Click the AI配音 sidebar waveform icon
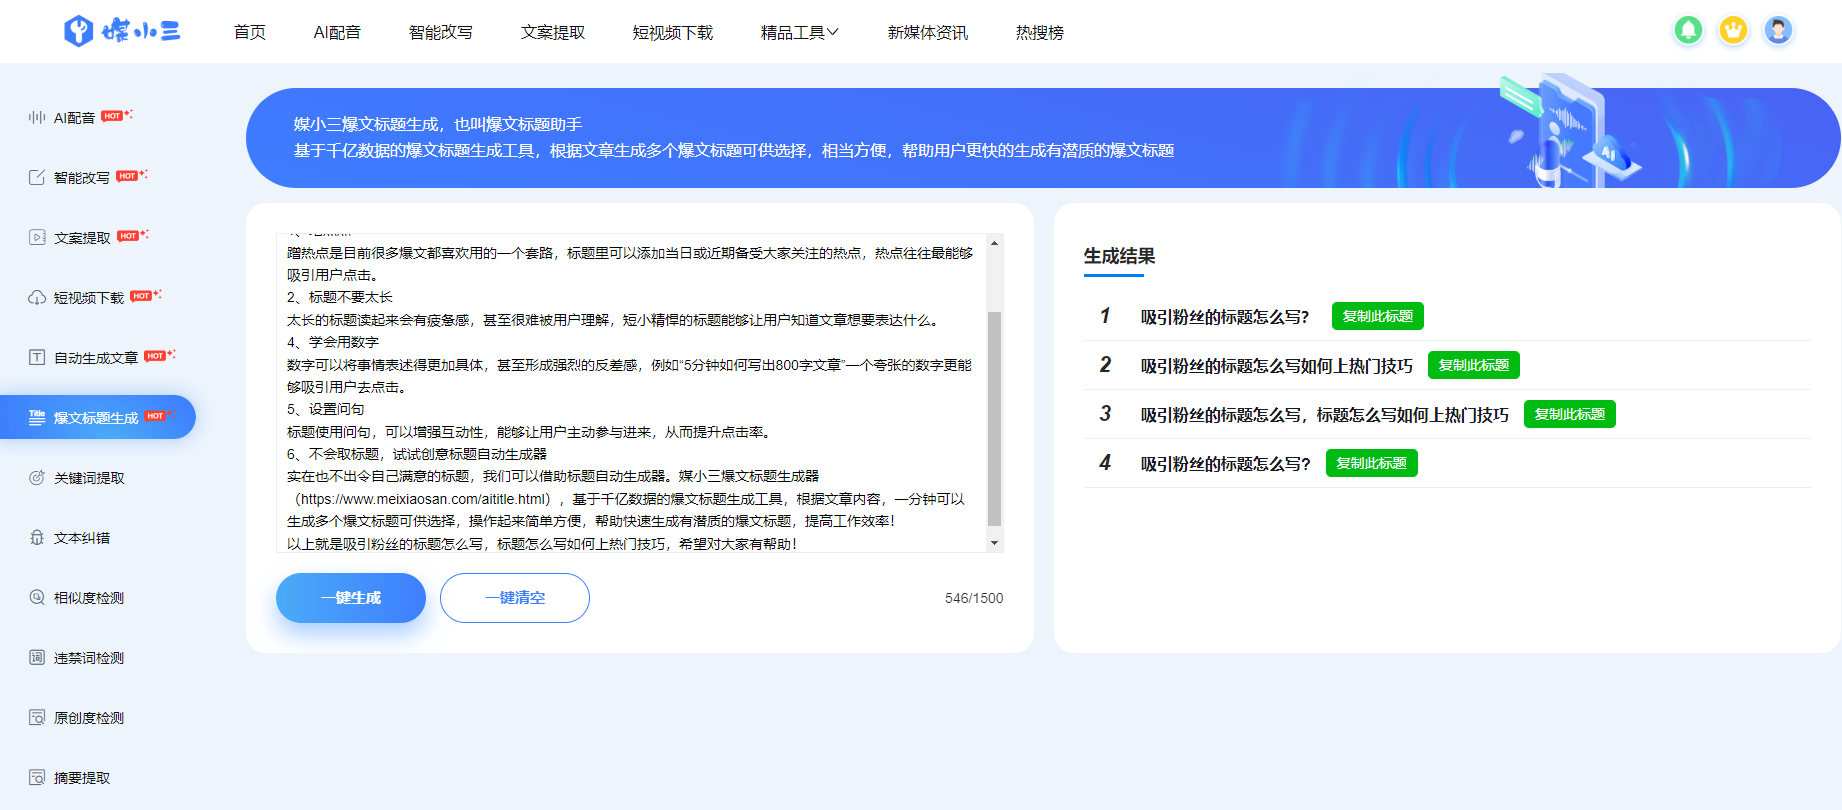The height and width of the screenshot is (810, 1842). [37, 117]
